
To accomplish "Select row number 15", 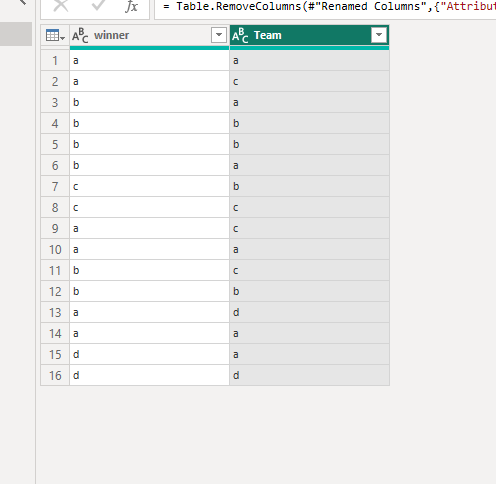I will pyautogui.click(x=55, y=355).
